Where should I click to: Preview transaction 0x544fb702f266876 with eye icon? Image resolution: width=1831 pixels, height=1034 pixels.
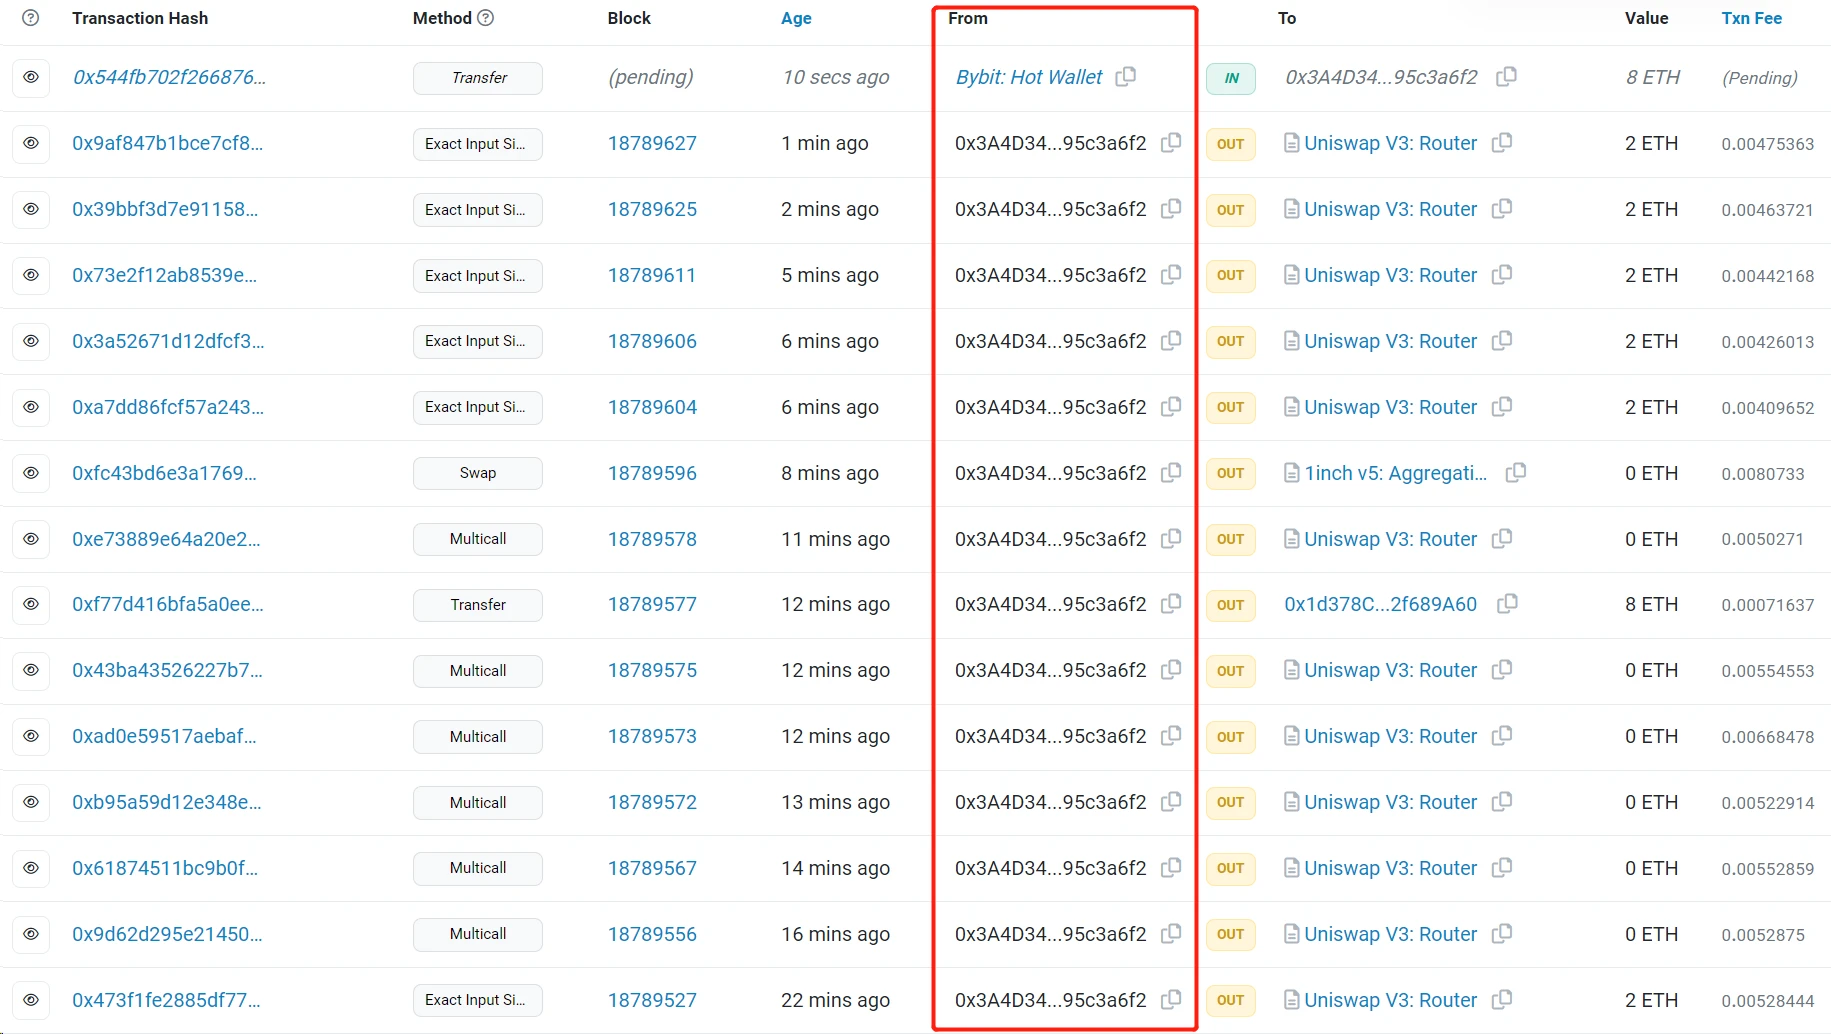tap(31, 78)
